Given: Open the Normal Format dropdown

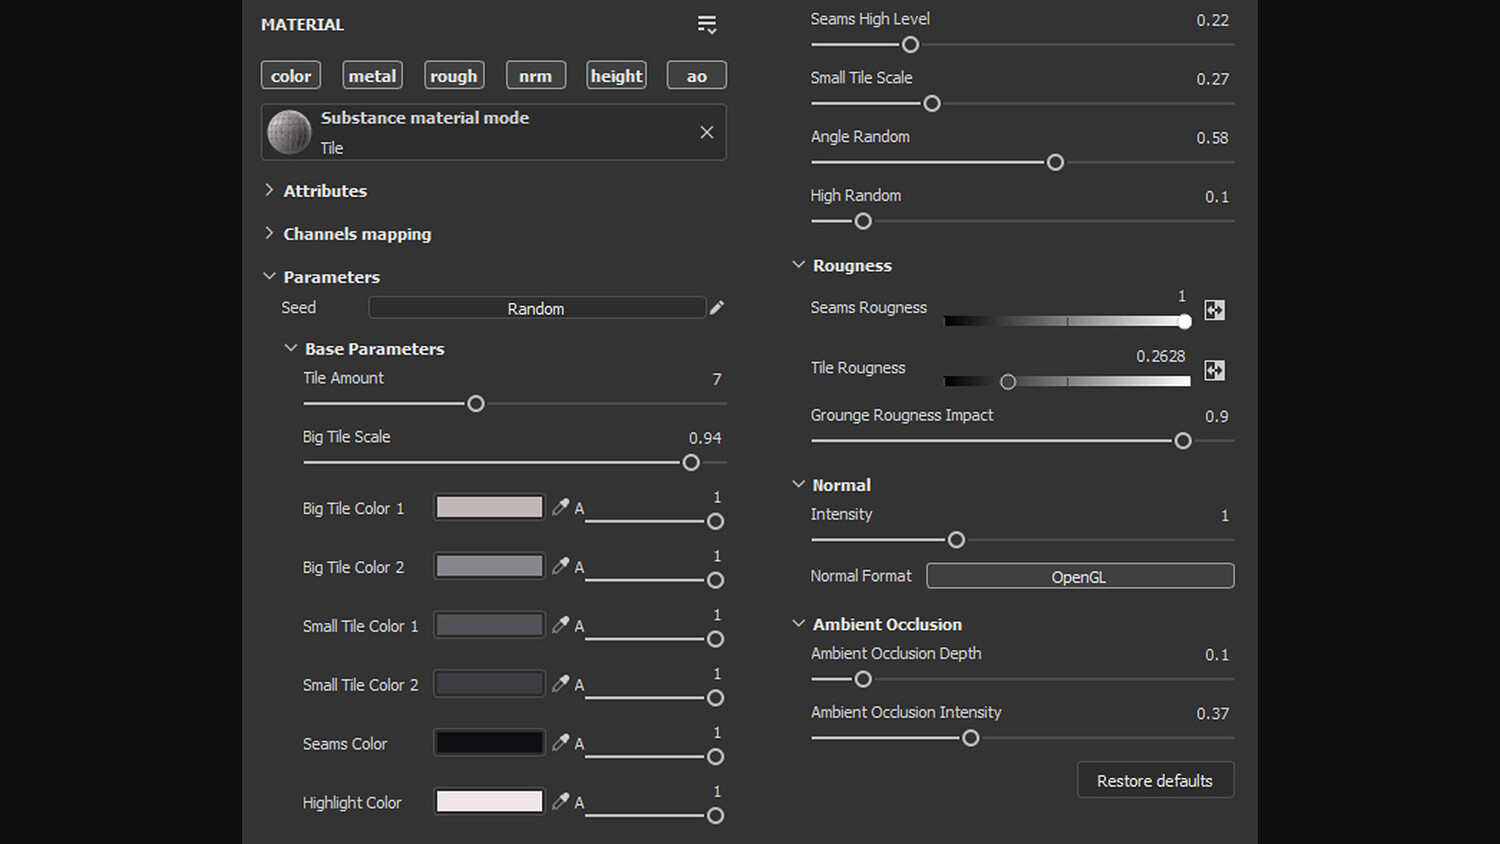Looking at the screenshot, I should [1079, 576].
